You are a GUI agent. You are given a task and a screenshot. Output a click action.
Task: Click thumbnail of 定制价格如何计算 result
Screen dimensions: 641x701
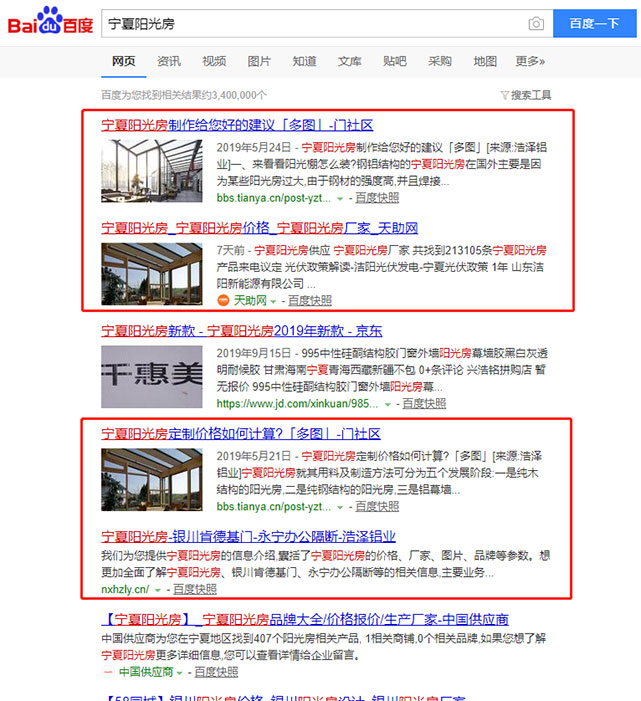click(x=152, y=480)
